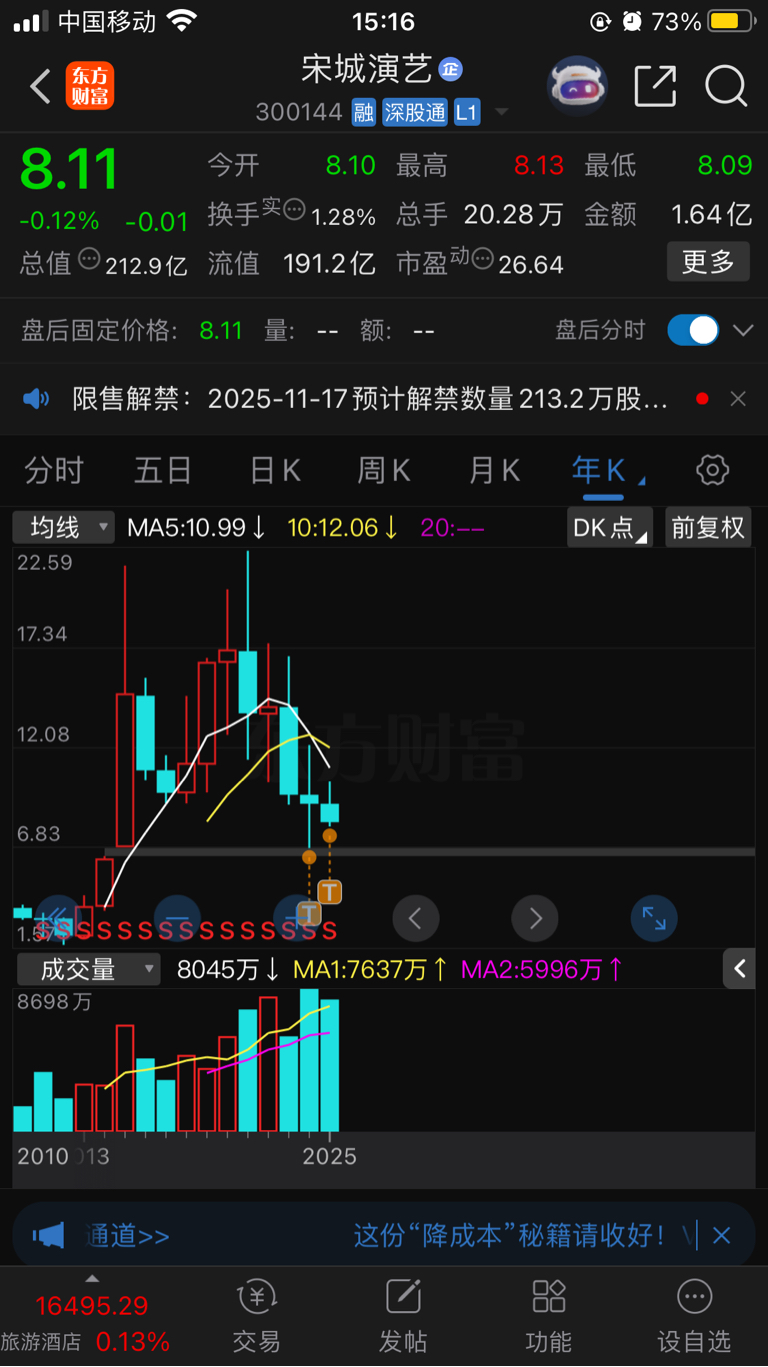
Task: Tap the 企 verified badge beside 宋城演艺
Action: click(x=450, y=69)
